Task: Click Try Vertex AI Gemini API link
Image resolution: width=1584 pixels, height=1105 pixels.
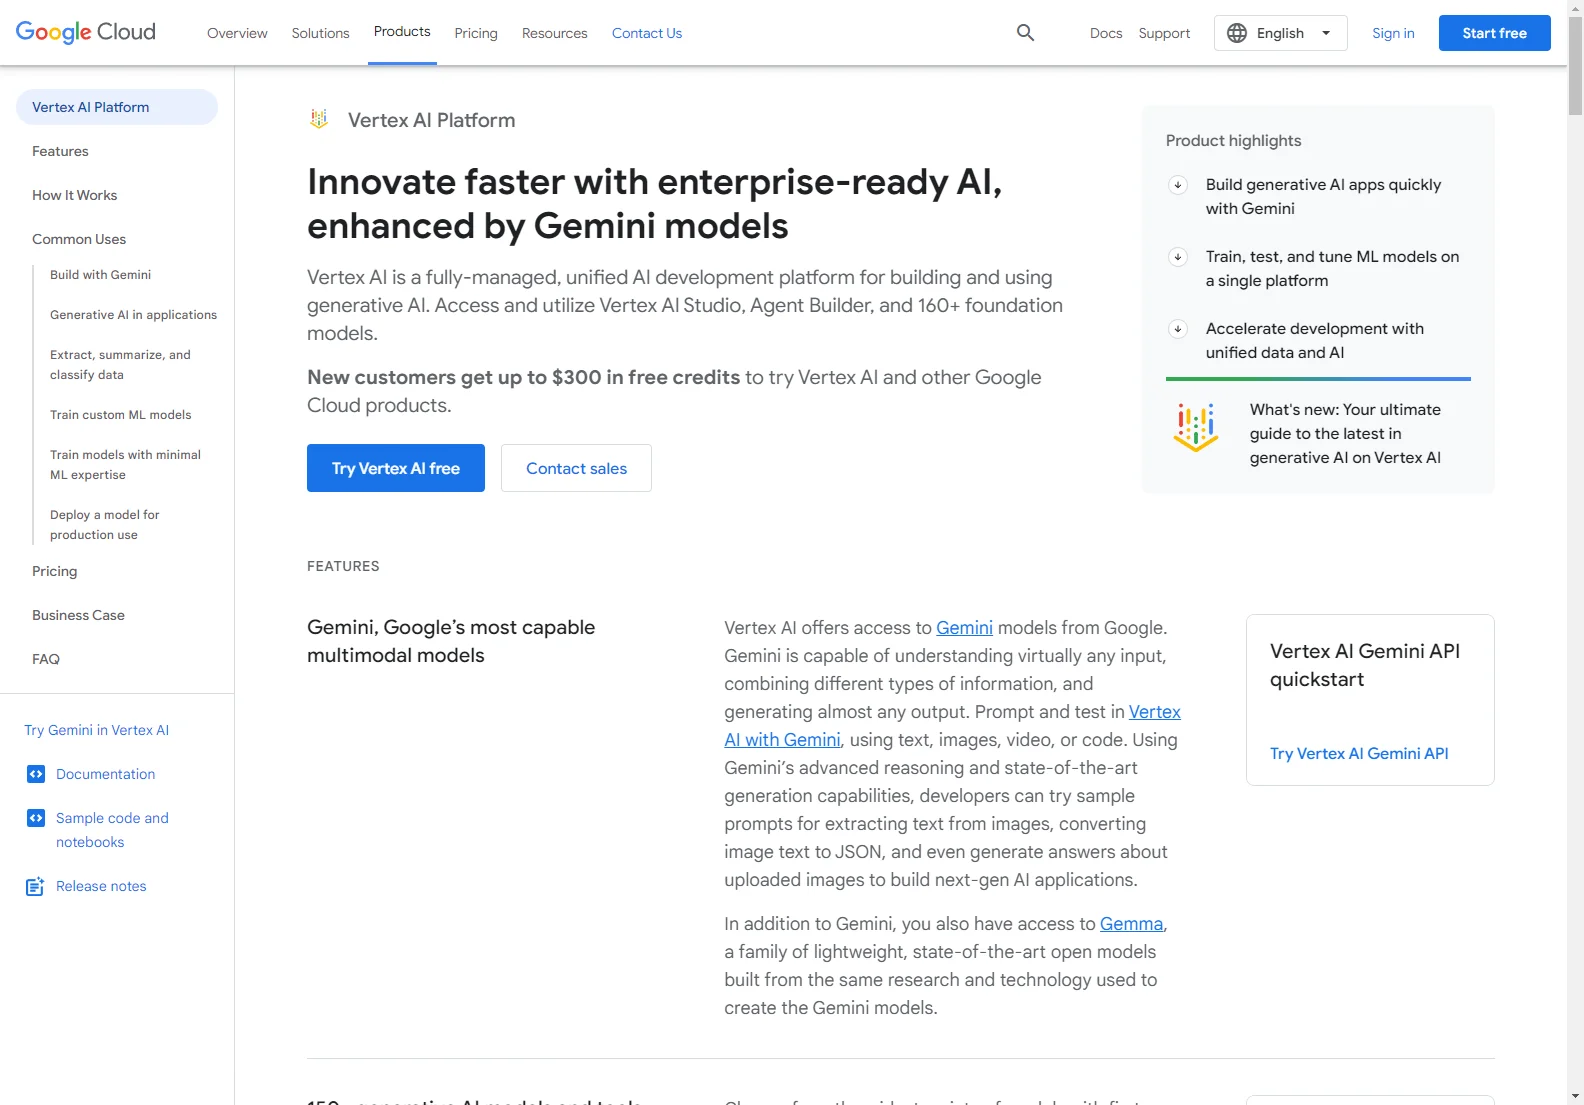Action: (1359, 753)
